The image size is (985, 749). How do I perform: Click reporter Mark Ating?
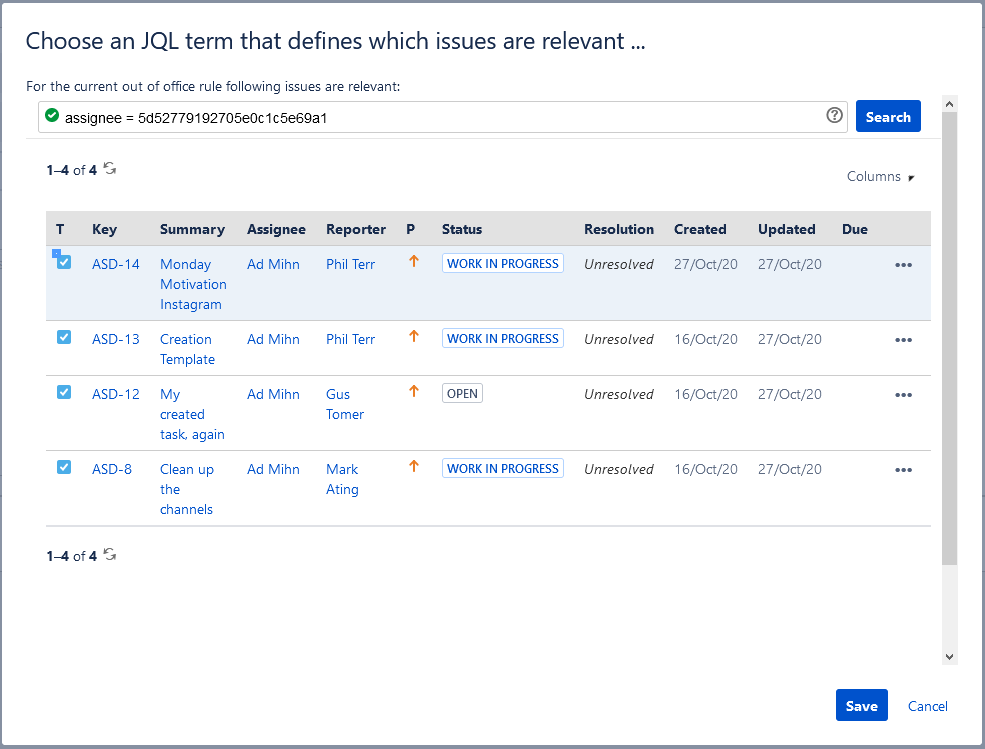tap(342, 479)
